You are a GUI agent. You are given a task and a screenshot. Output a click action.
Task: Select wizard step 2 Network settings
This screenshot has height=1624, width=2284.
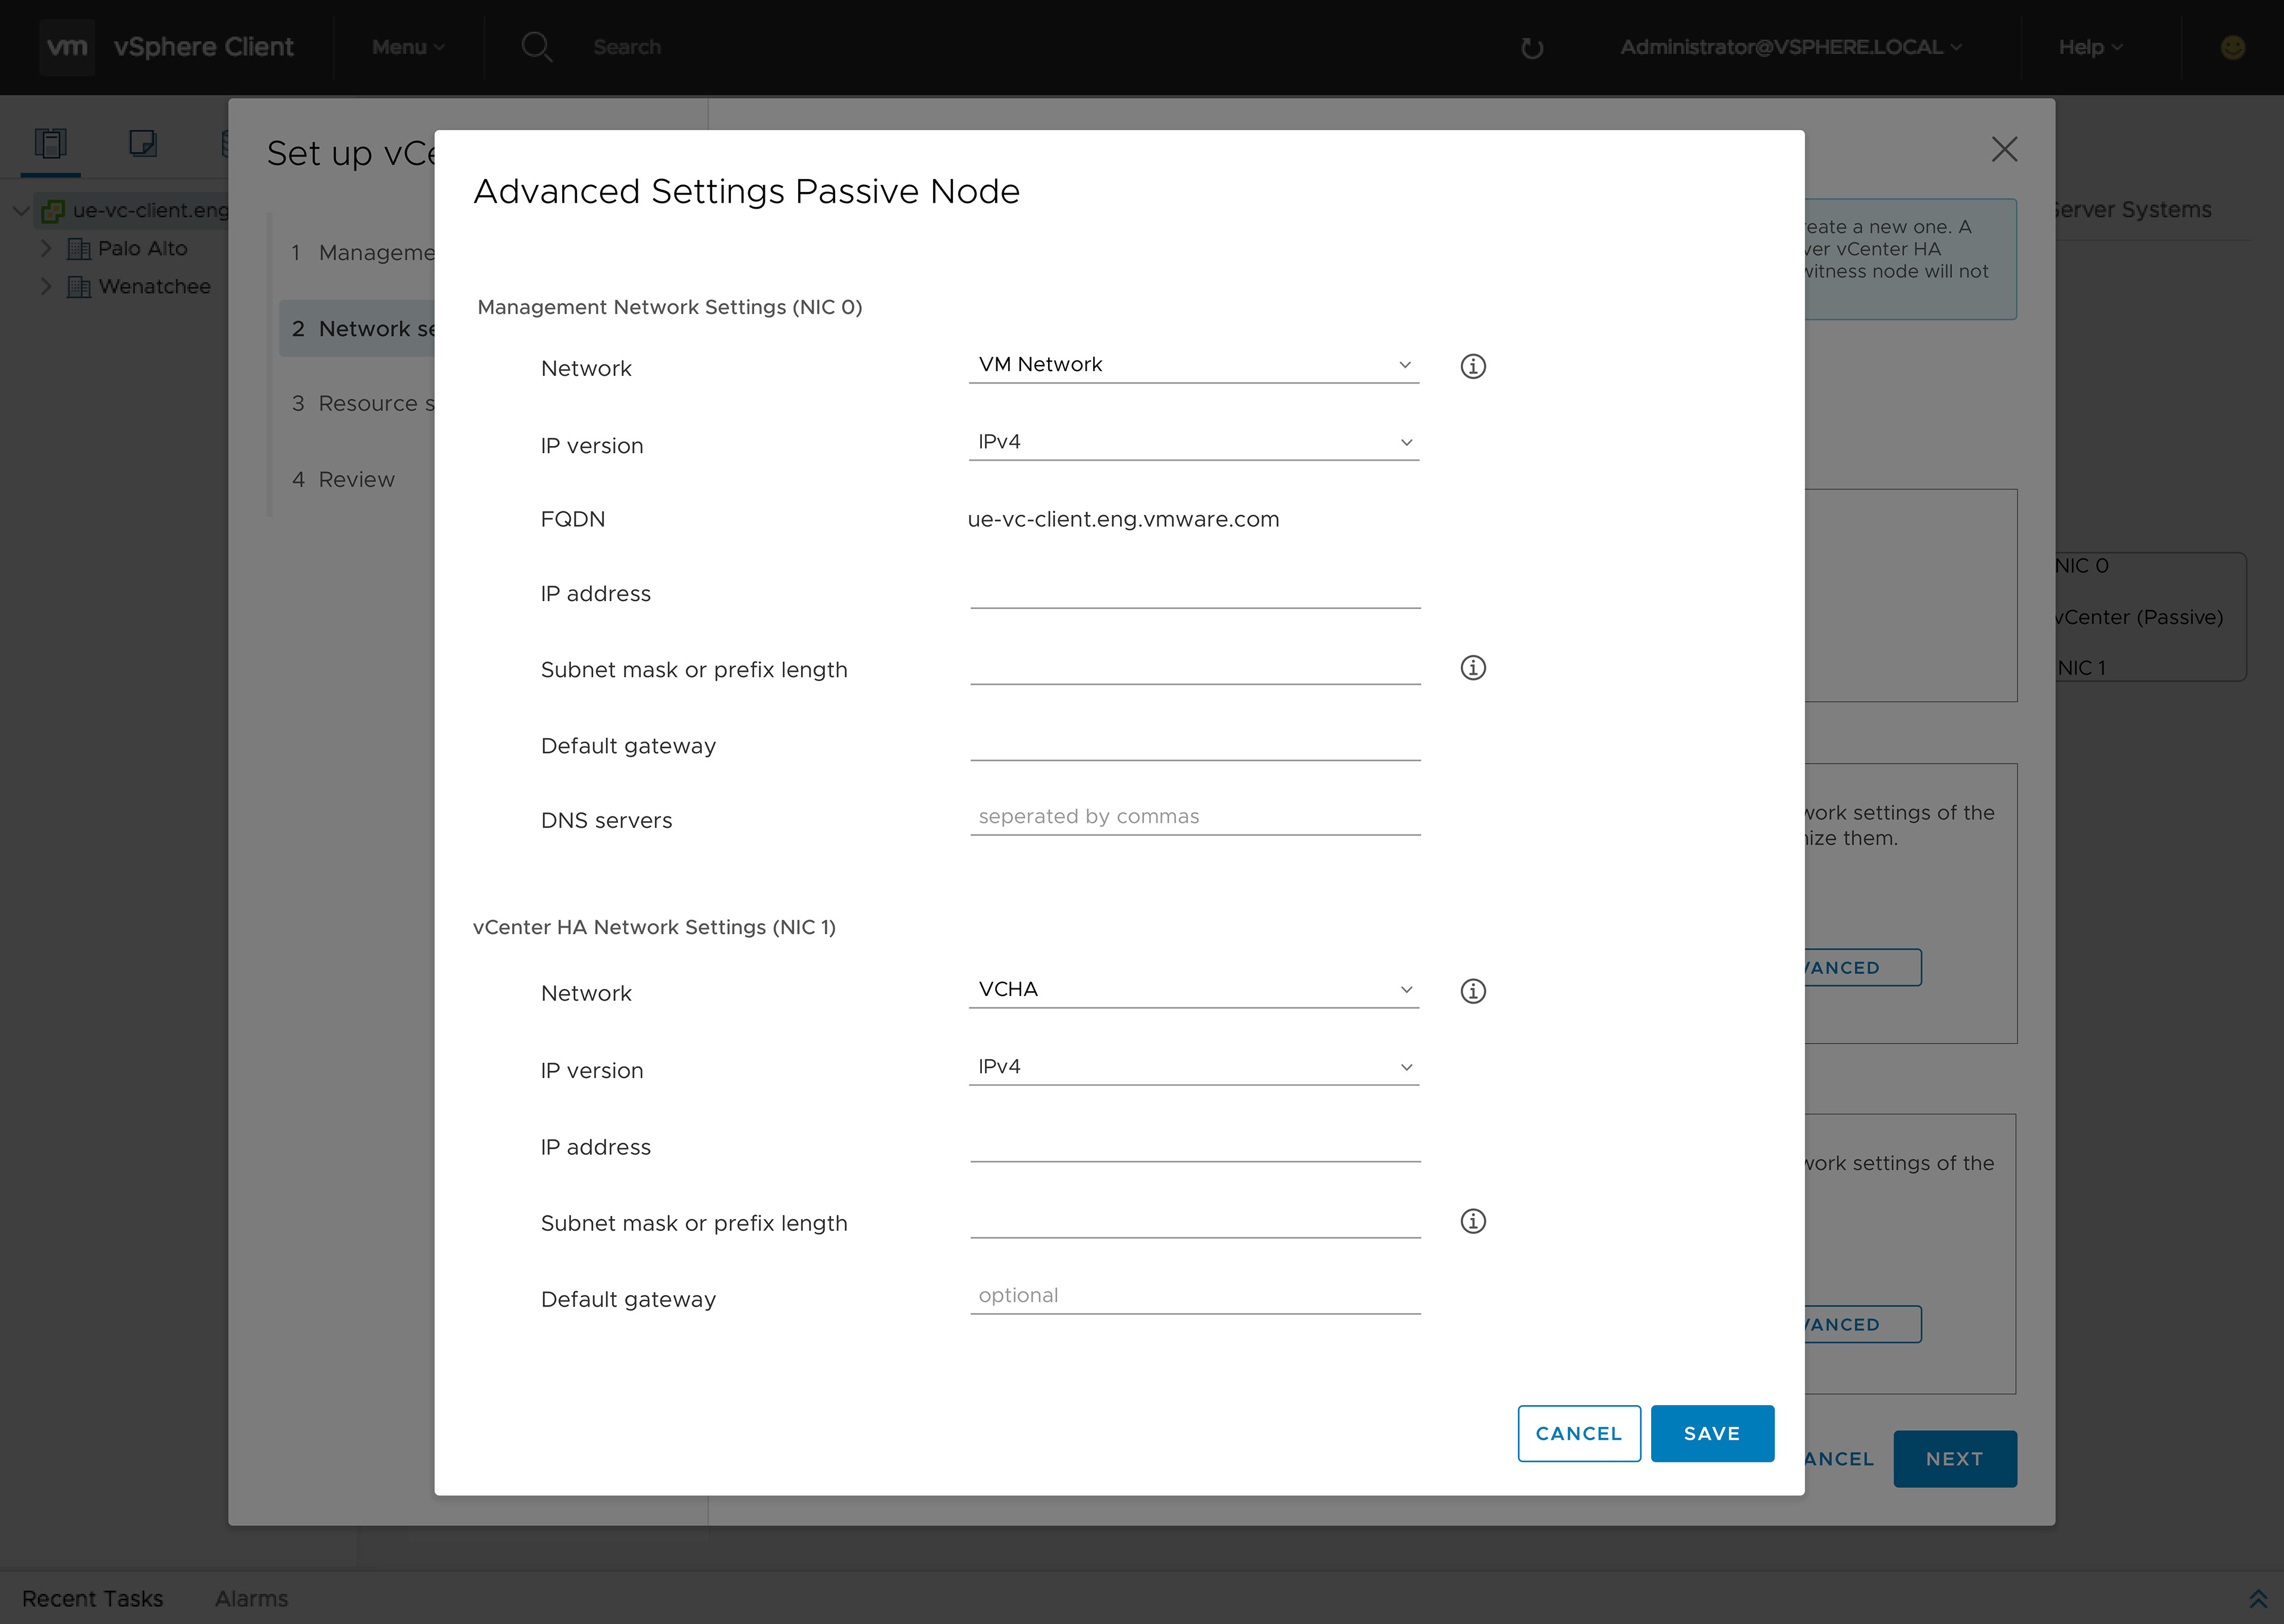coord(357,328)
